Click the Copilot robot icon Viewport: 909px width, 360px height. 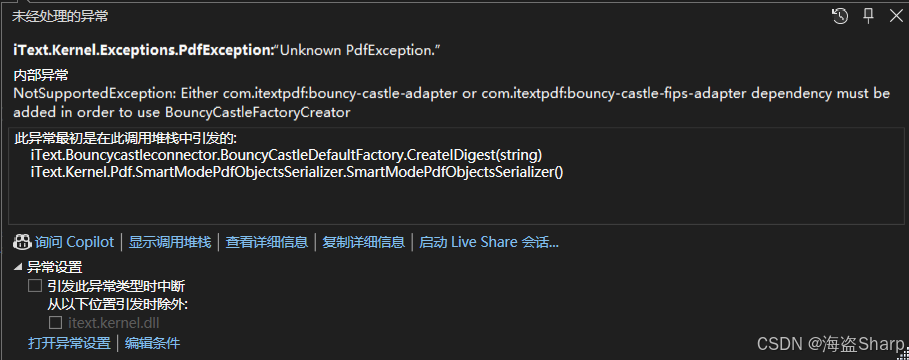pos(22,242)
